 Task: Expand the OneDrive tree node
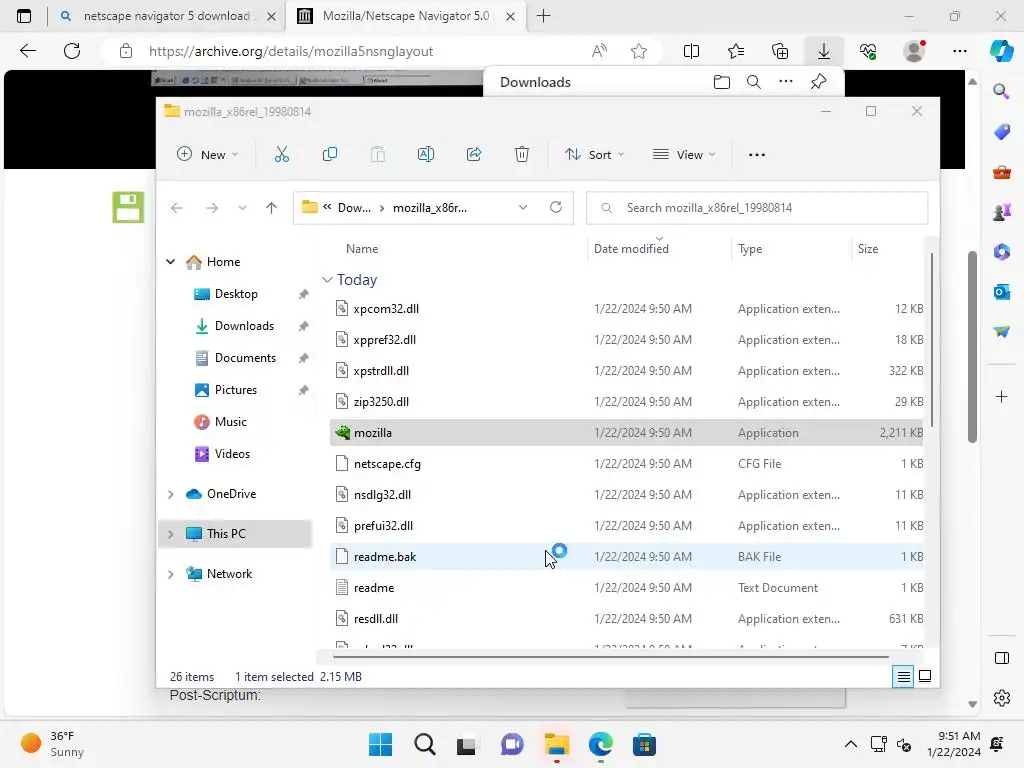[170, 494]
